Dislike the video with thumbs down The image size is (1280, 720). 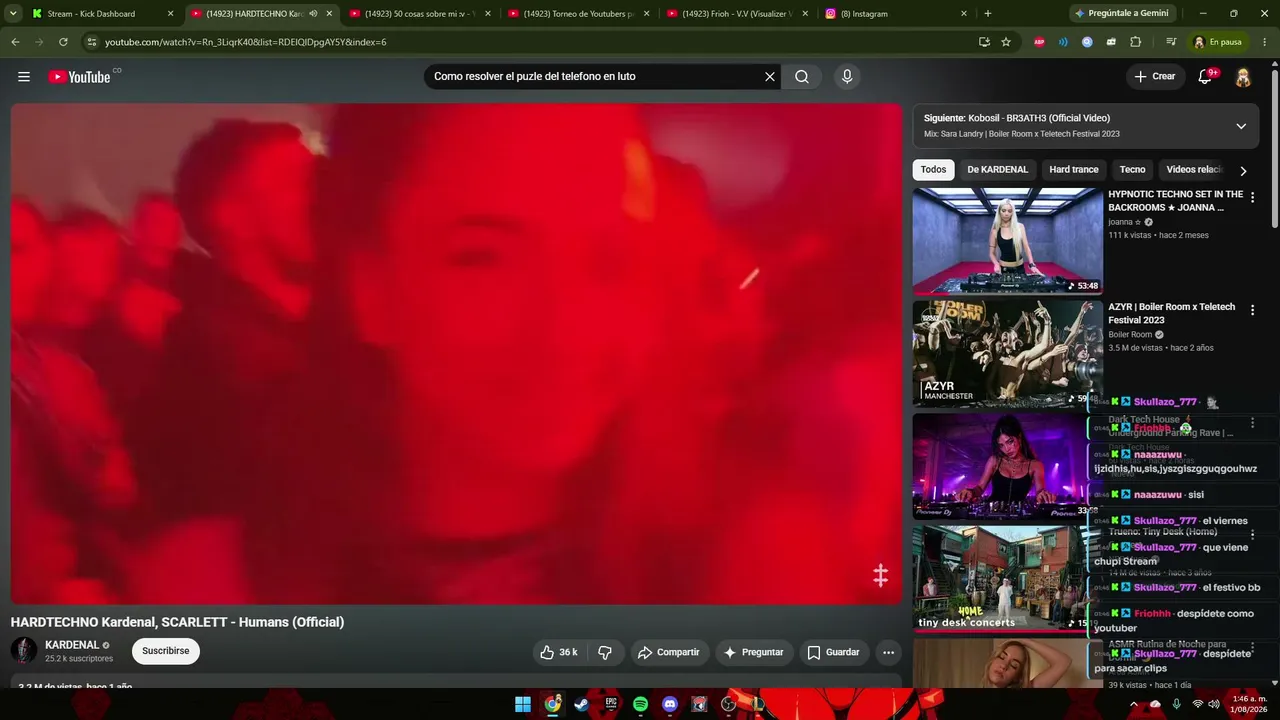(605, 652)
